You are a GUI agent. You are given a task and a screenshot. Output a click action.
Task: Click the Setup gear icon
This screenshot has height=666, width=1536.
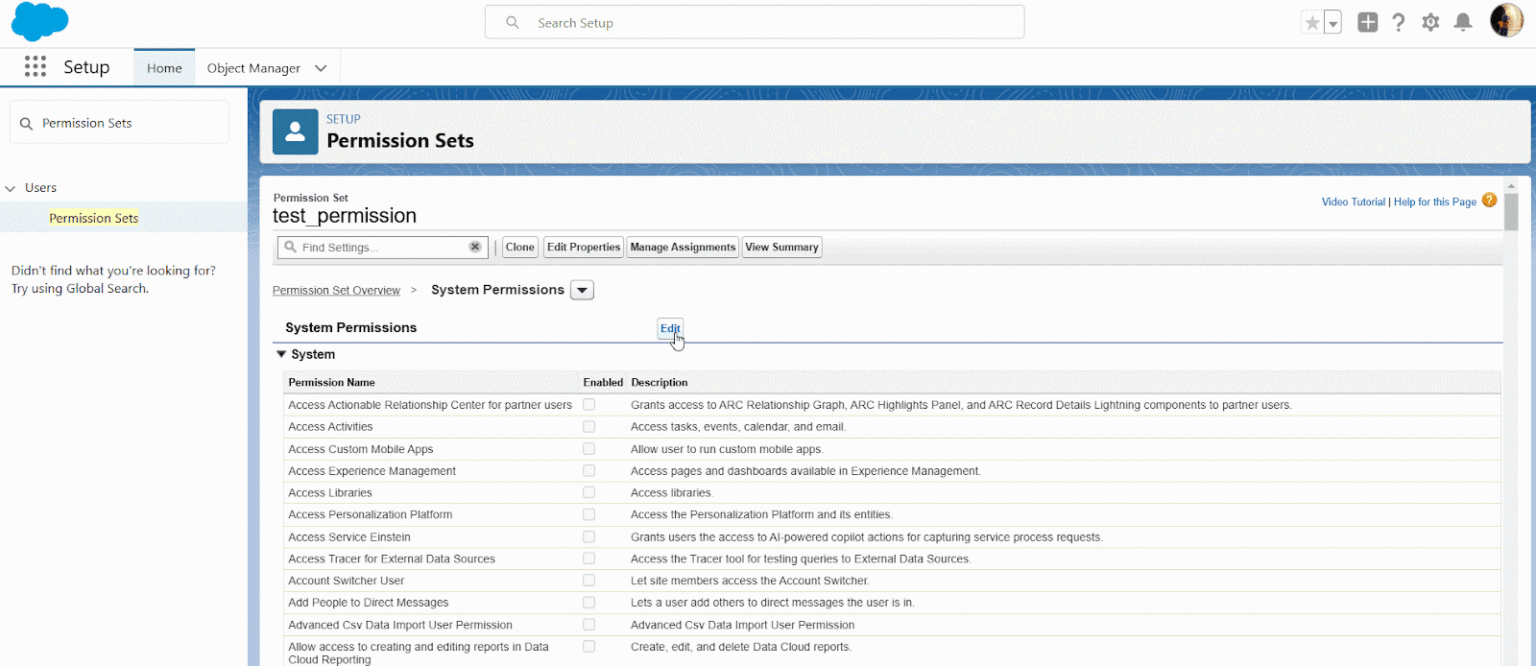click(1431, 23)
